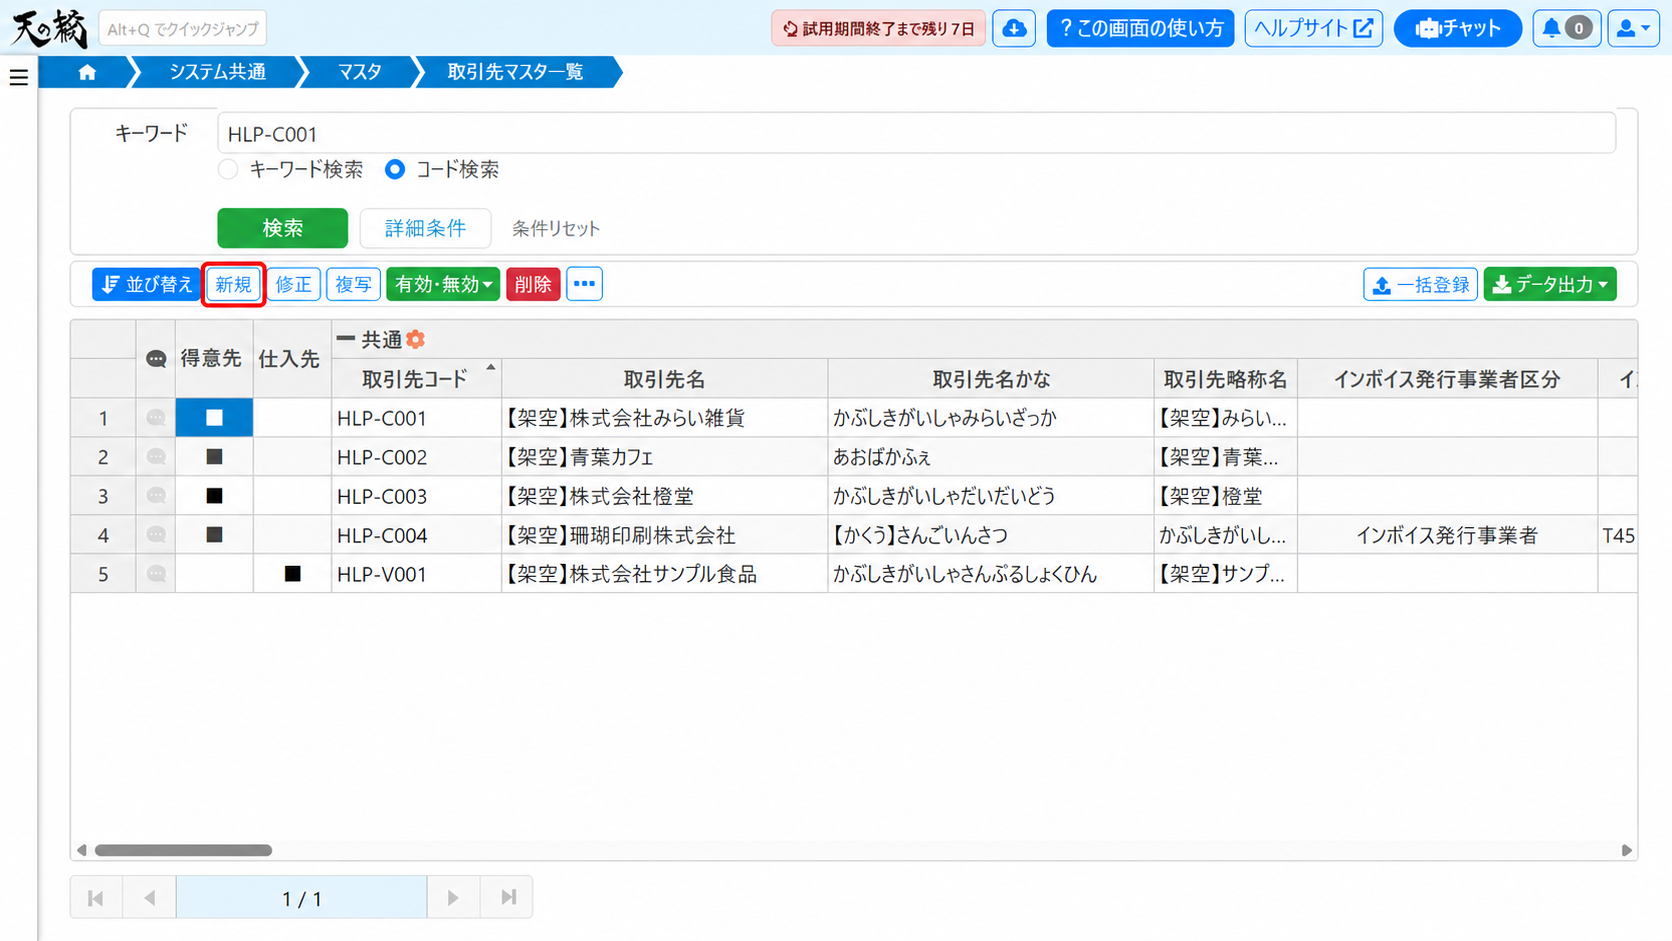Click 複写 copy button
Screen dimensions: 1672x941
pos(353,284)
